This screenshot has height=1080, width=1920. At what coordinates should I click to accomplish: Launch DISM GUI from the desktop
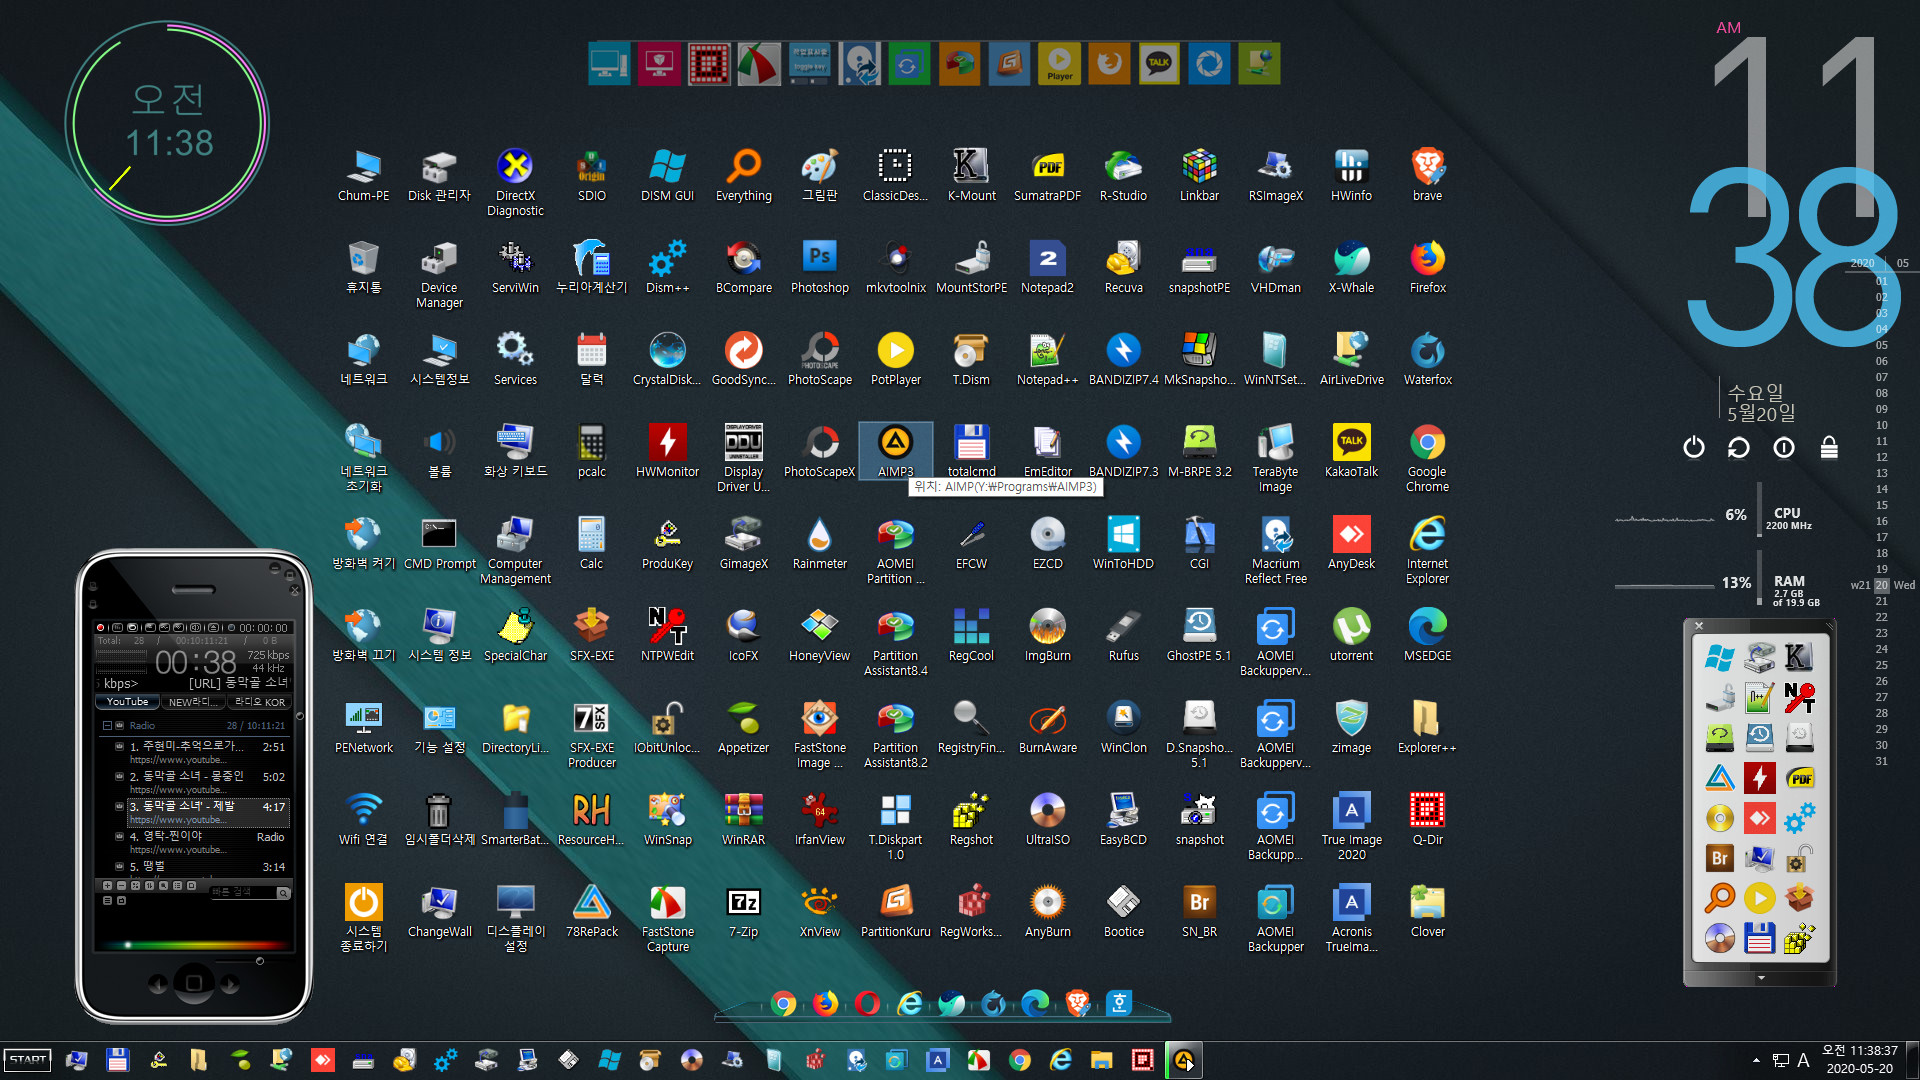[x=667, y=175]
